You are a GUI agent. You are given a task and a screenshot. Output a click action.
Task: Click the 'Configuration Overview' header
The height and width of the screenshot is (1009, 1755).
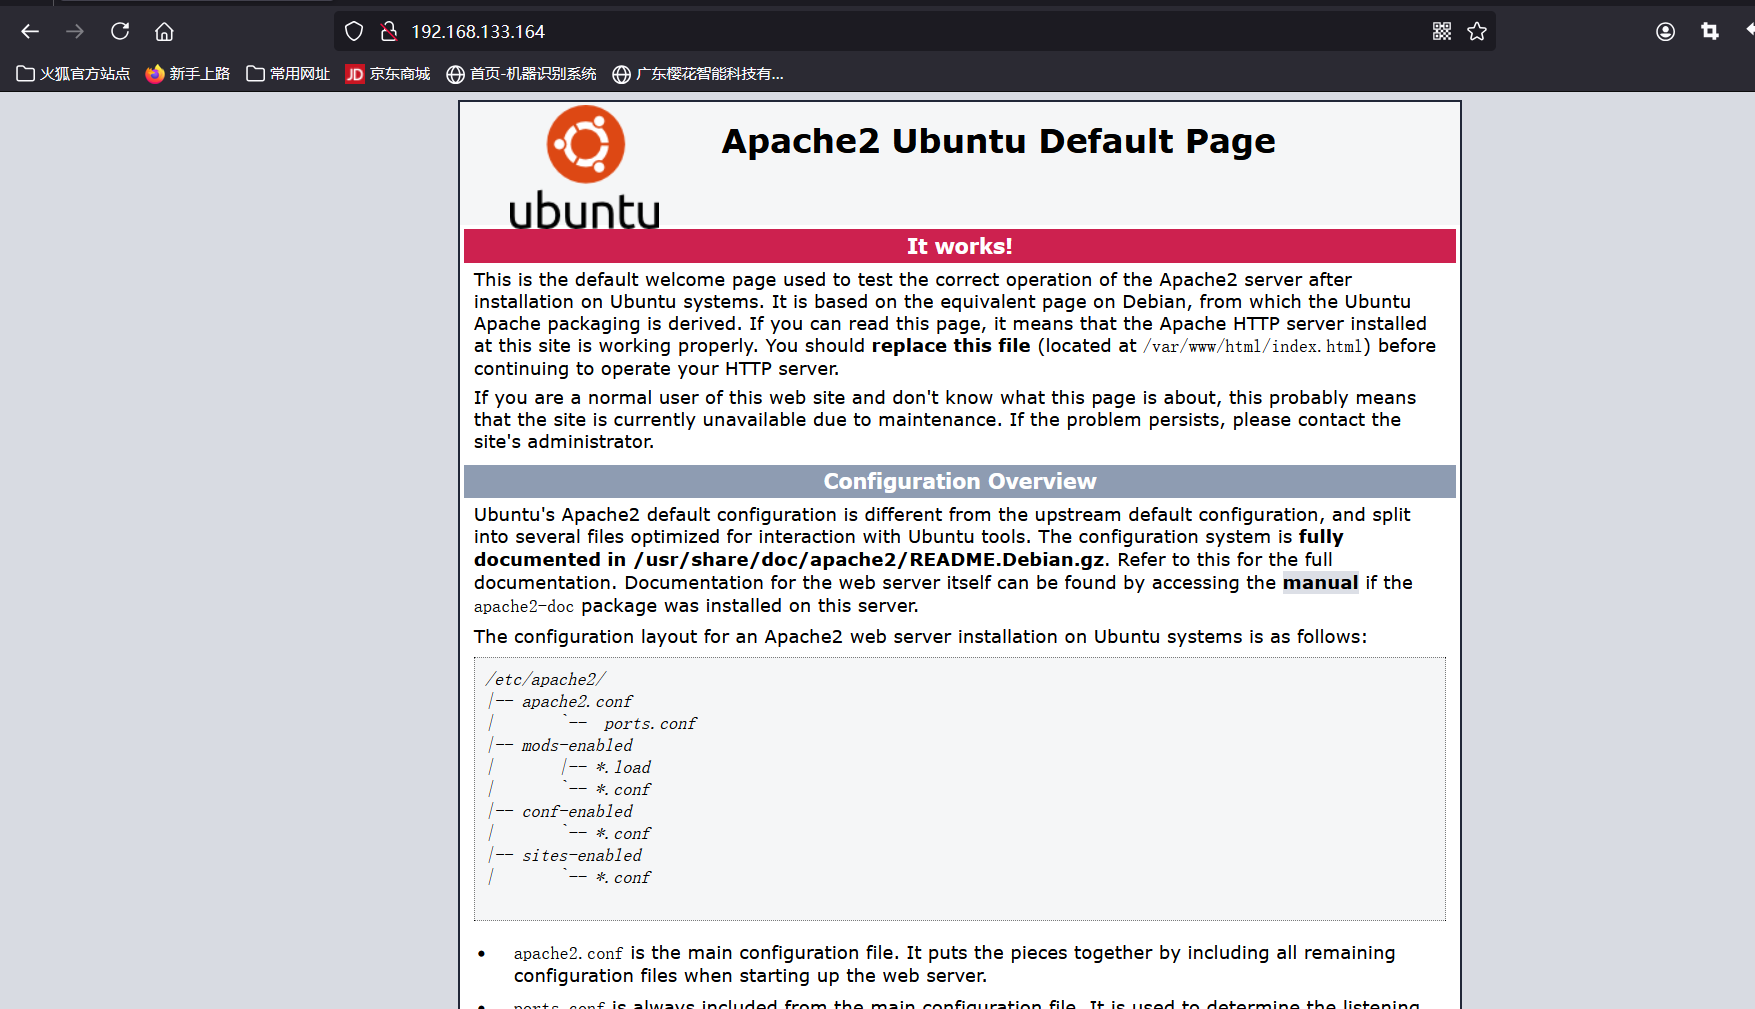tap(960, 481)
